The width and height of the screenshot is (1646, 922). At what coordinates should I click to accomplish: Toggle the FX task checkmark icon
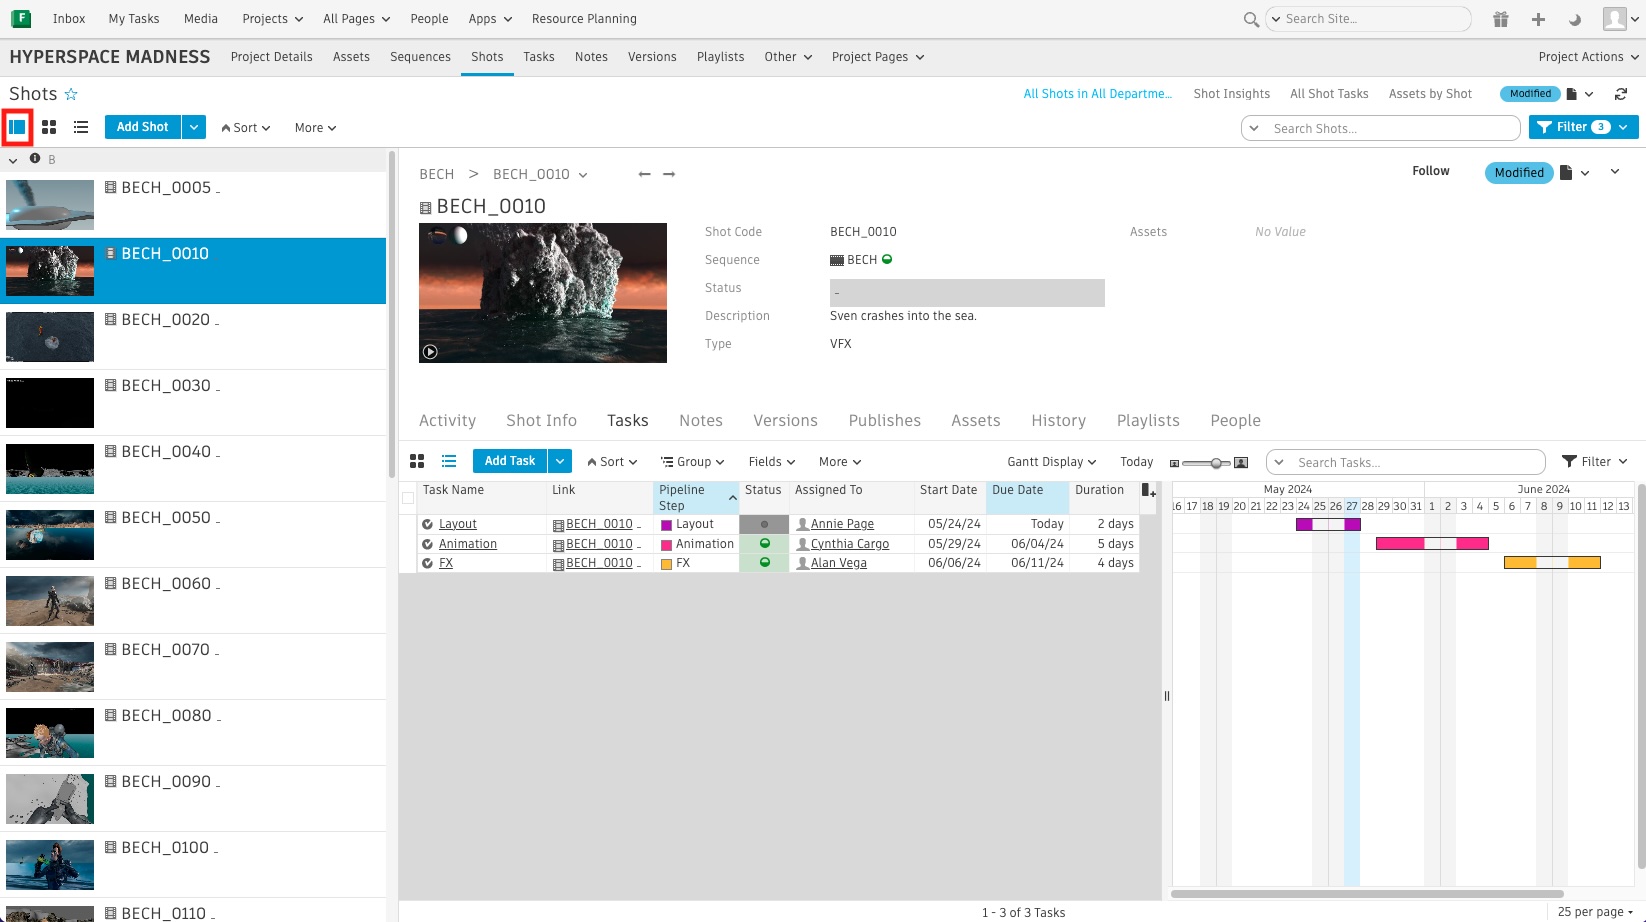[x=428, y=563]
